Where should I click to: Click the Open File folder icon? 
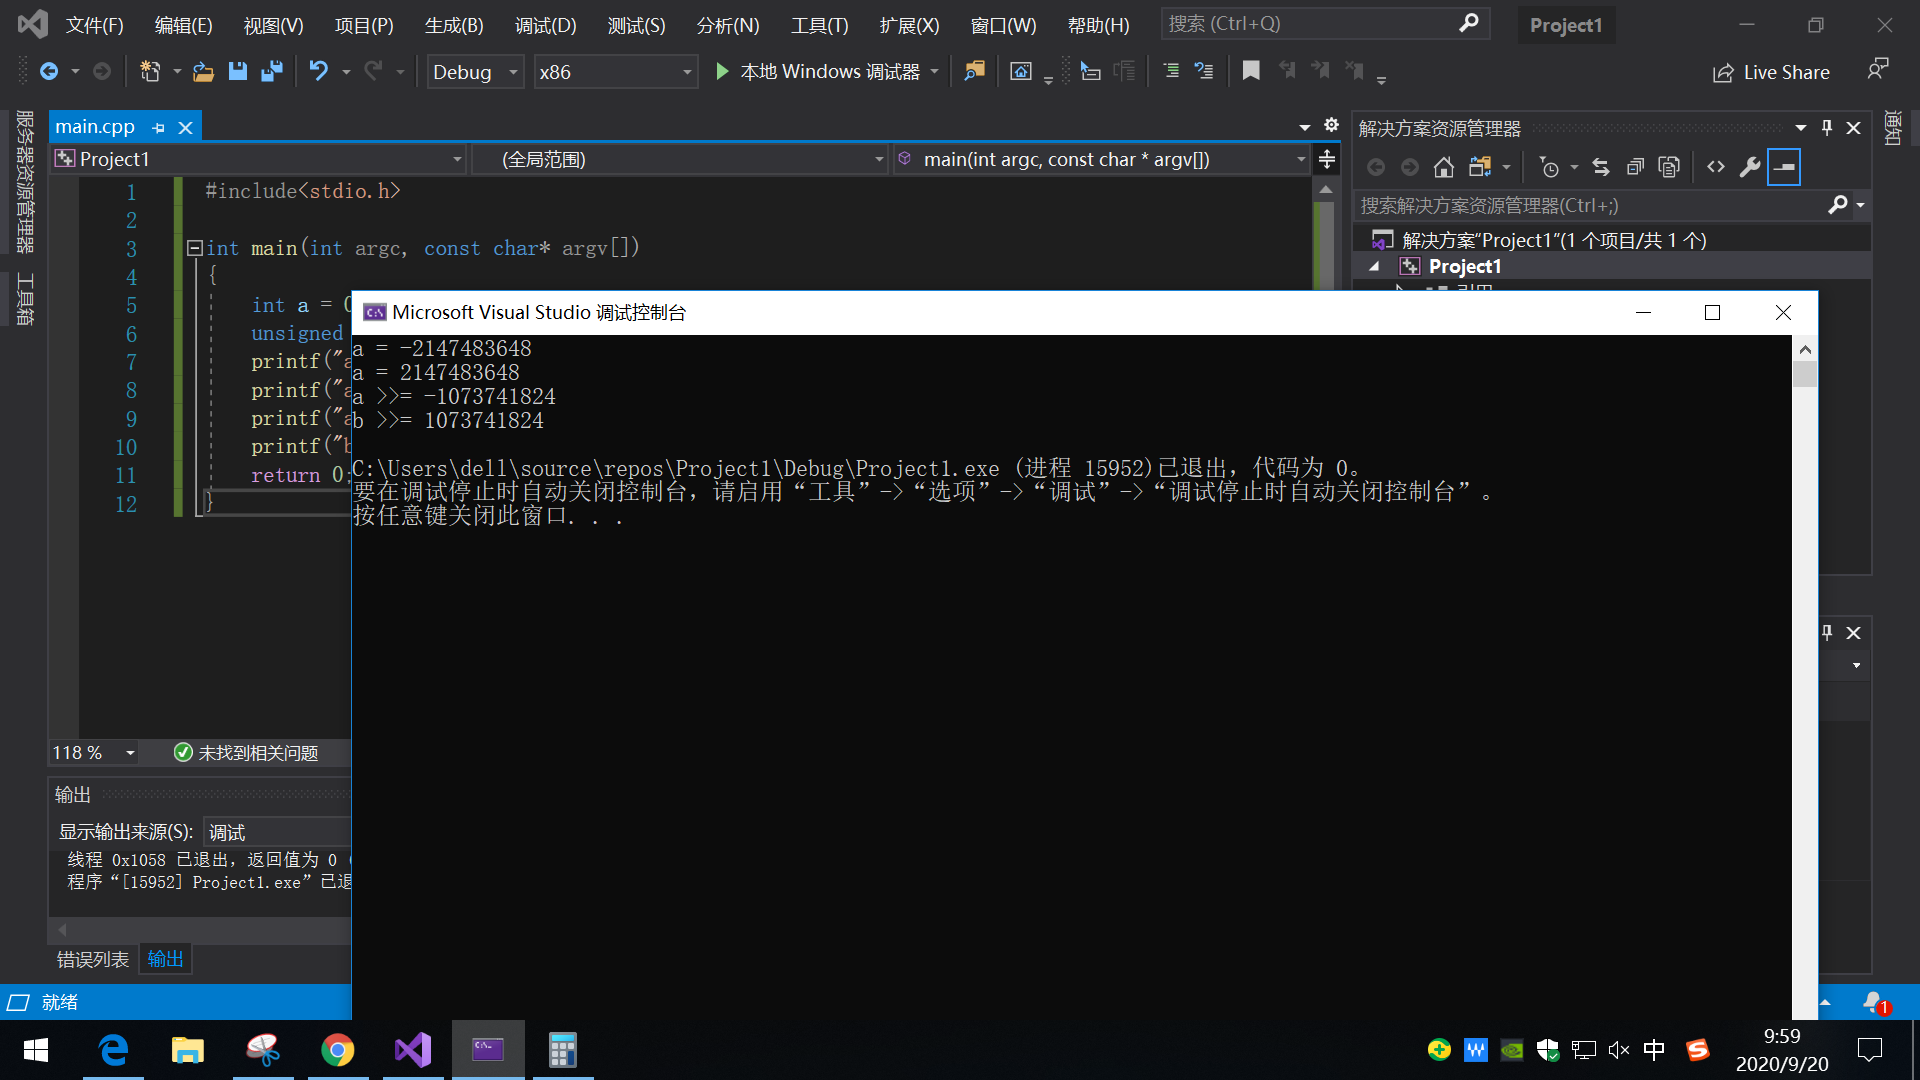[x=203, y=72]
